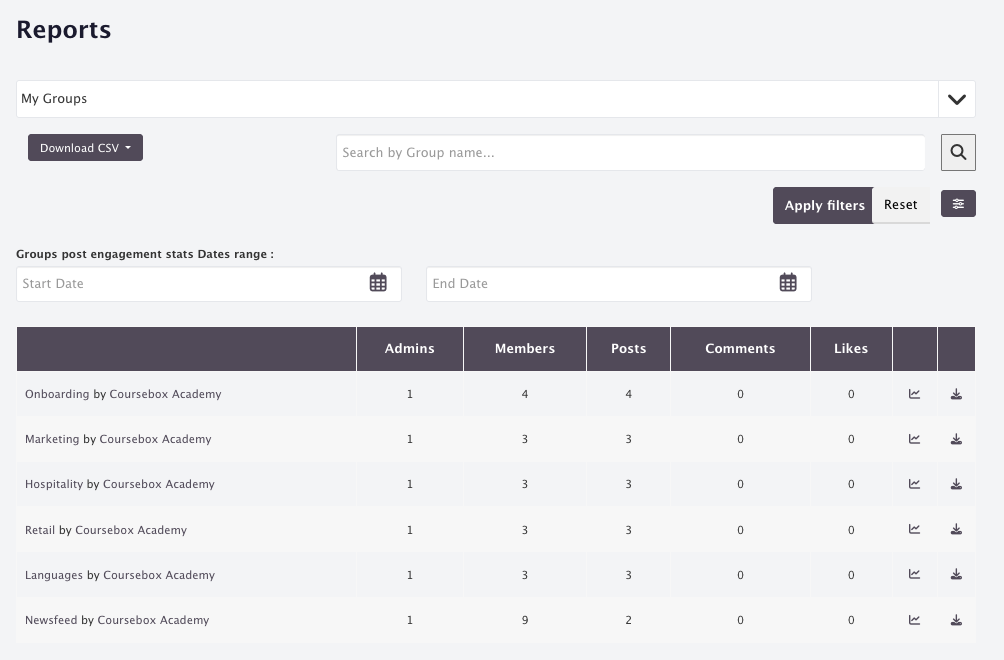Click the Apply filters button
This screenshot has width=1004, height=660.
(823, 205)
